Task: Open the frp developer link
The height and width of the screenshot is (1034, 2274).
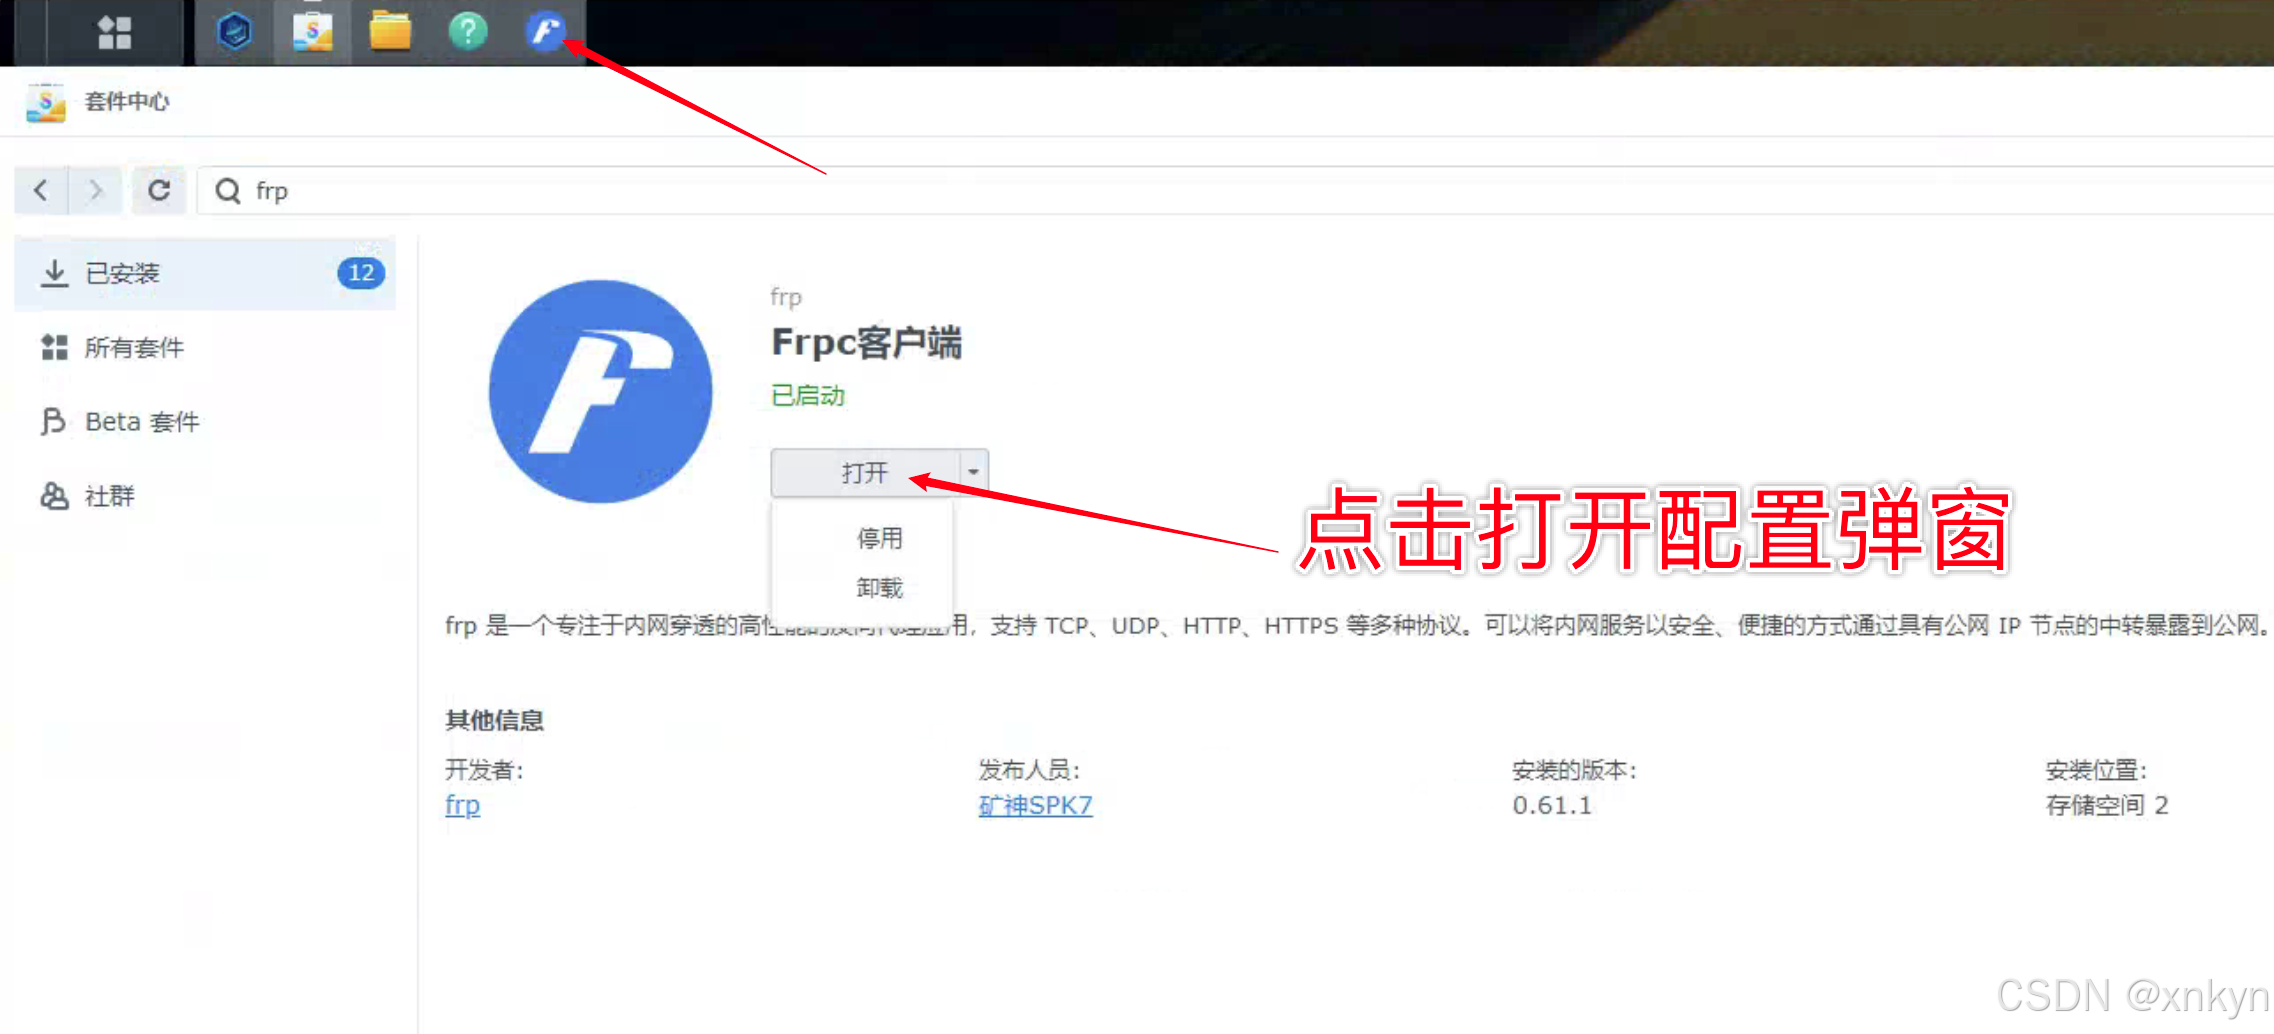Action: coord(461,805)
